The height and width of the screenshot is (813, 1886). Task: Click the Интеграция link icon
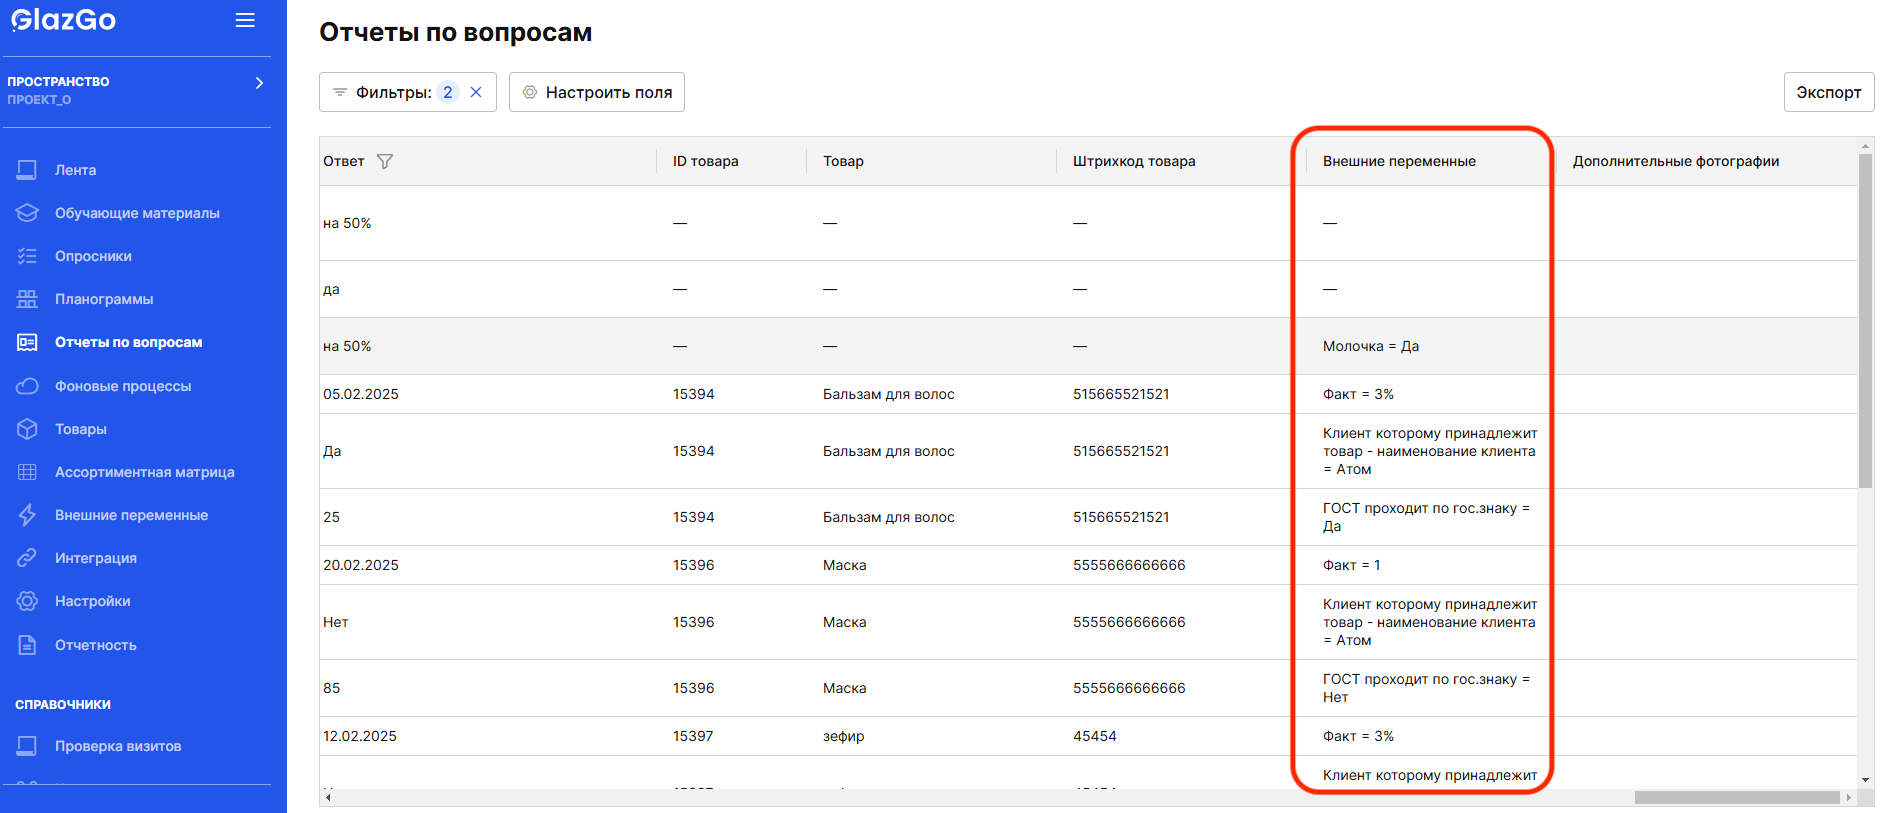click(x=27, y=558)
